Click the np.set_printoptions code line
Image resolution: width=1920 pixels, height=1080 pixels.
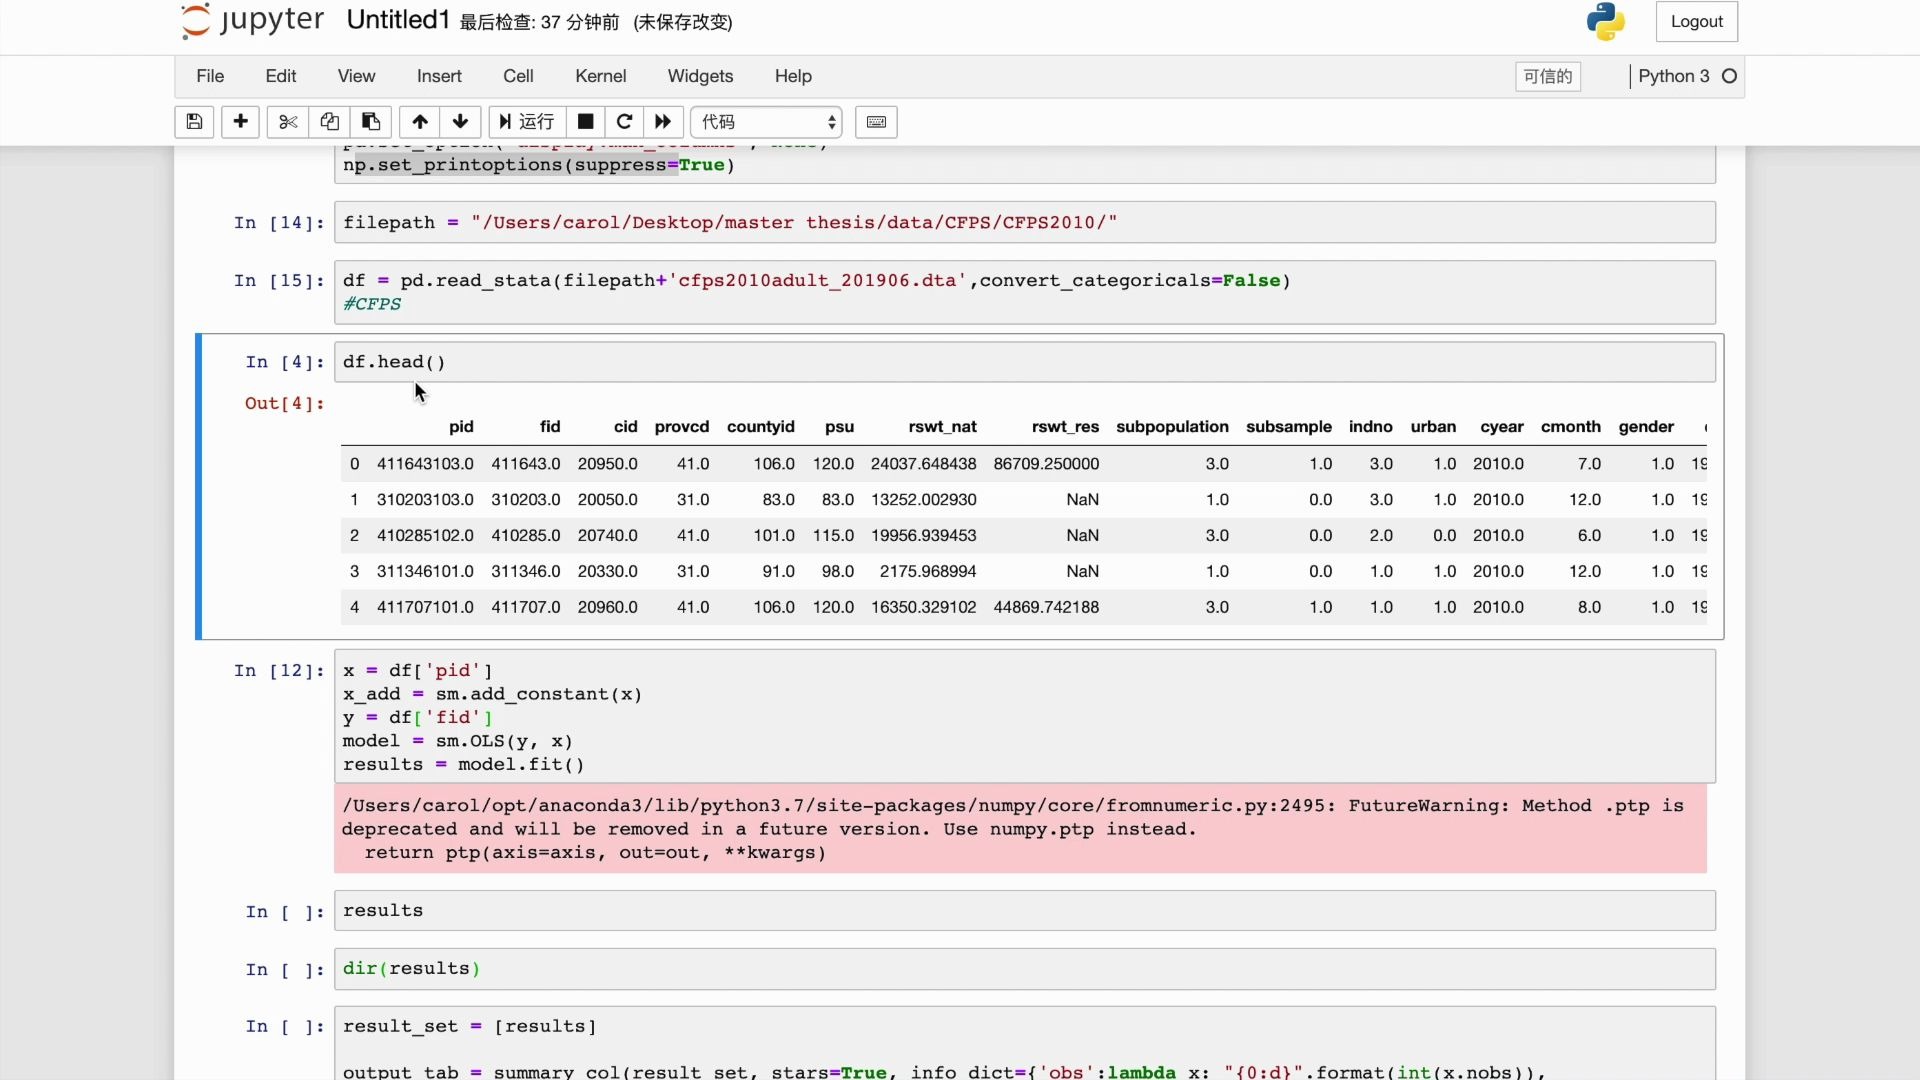(x=539, y=165)
